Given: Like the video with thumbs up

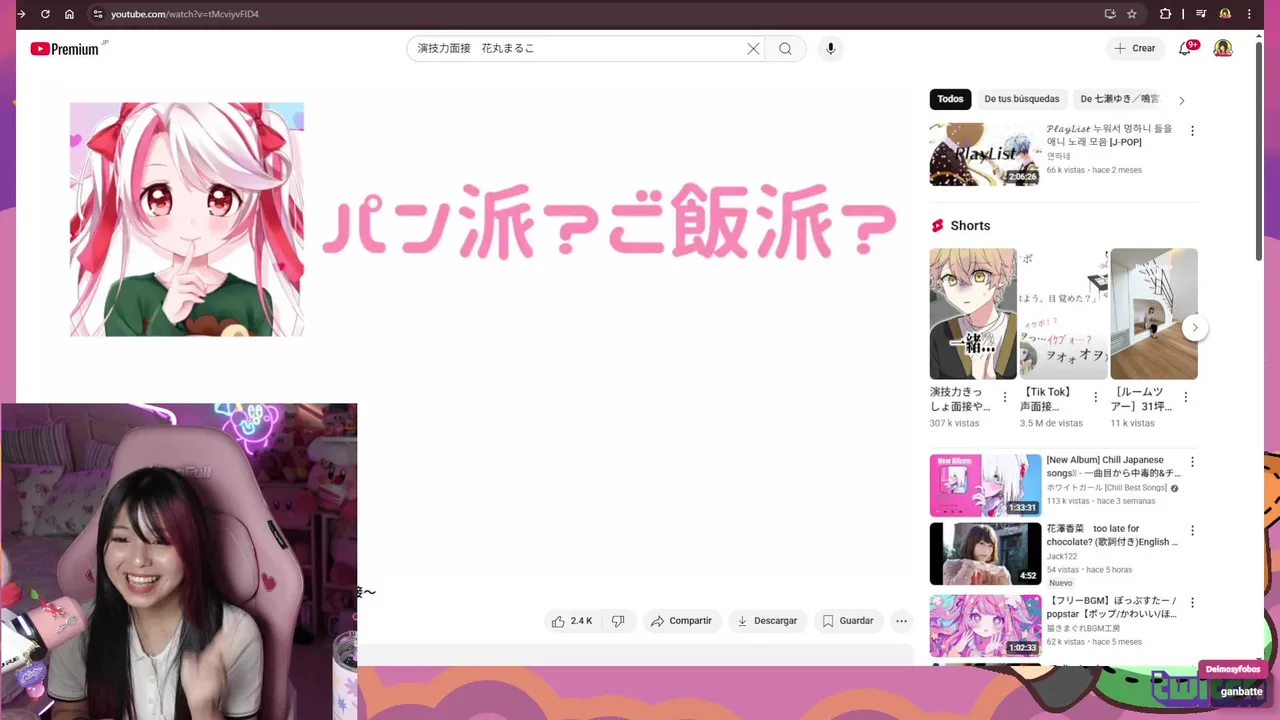Looking at the screenshot, I should point(572,621).
